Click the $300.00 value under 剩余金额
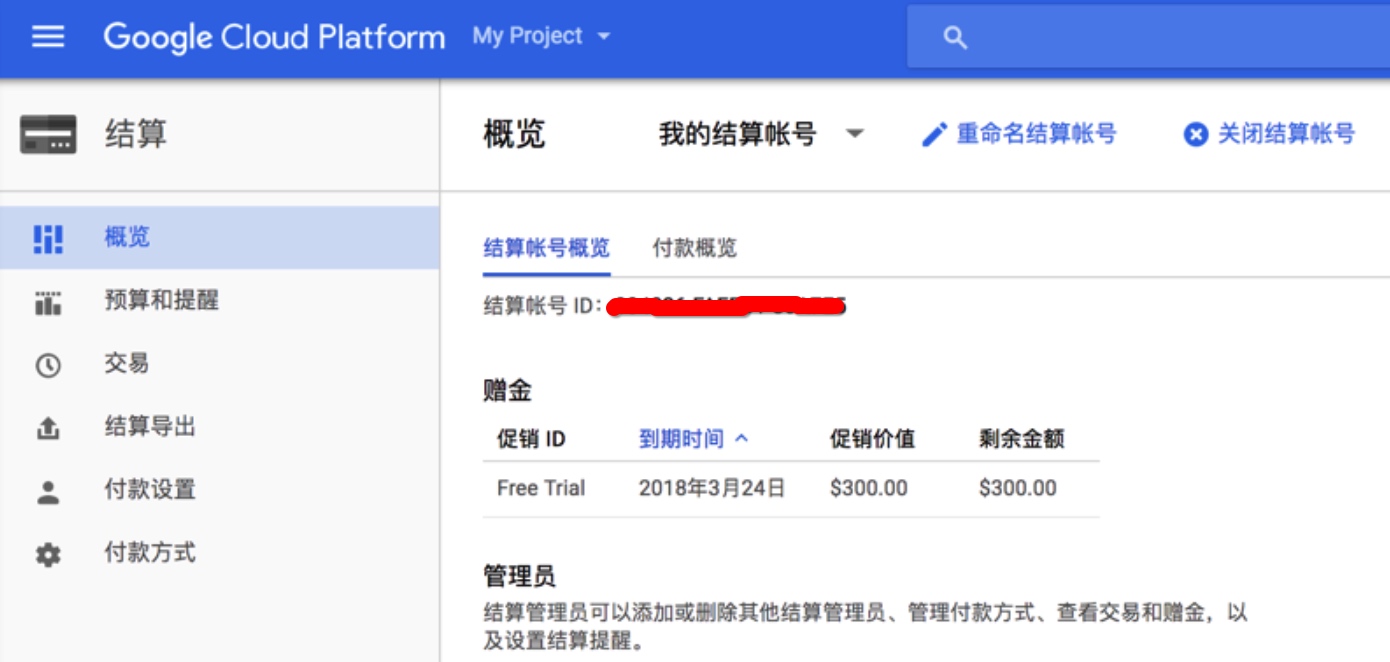The height and width of the screenshot is (662, 1390). pos(1018,488)
